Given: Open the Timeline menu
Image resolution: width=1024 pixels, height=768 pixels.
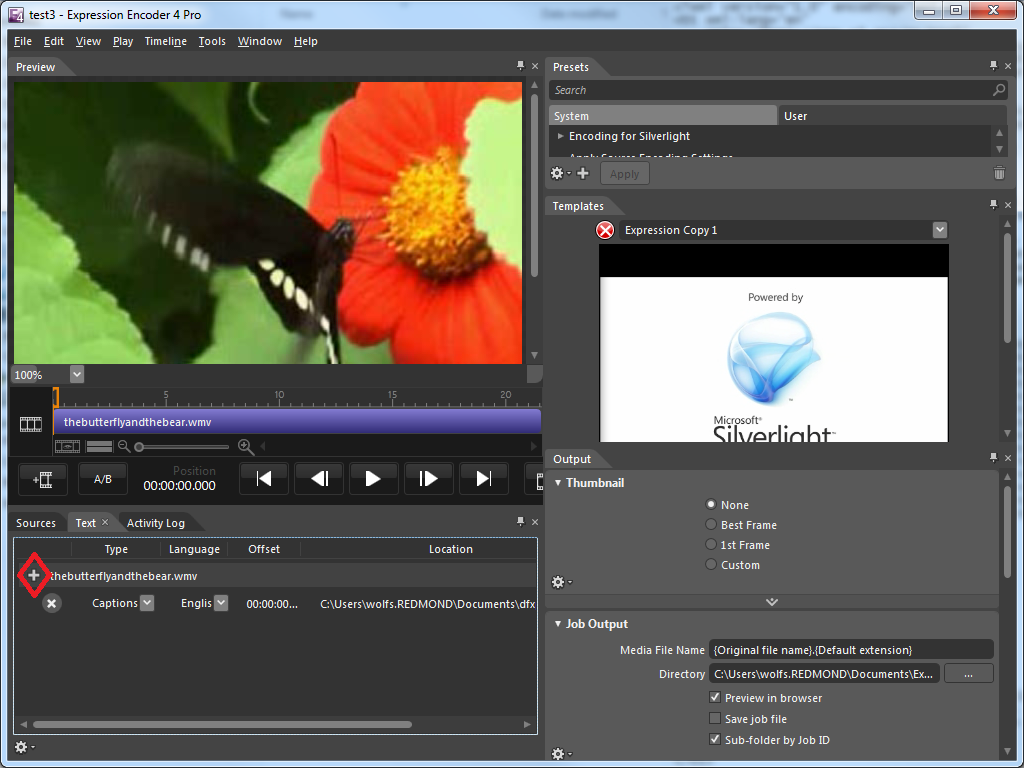Looking at the screenshot, I should tap(164, 41).
